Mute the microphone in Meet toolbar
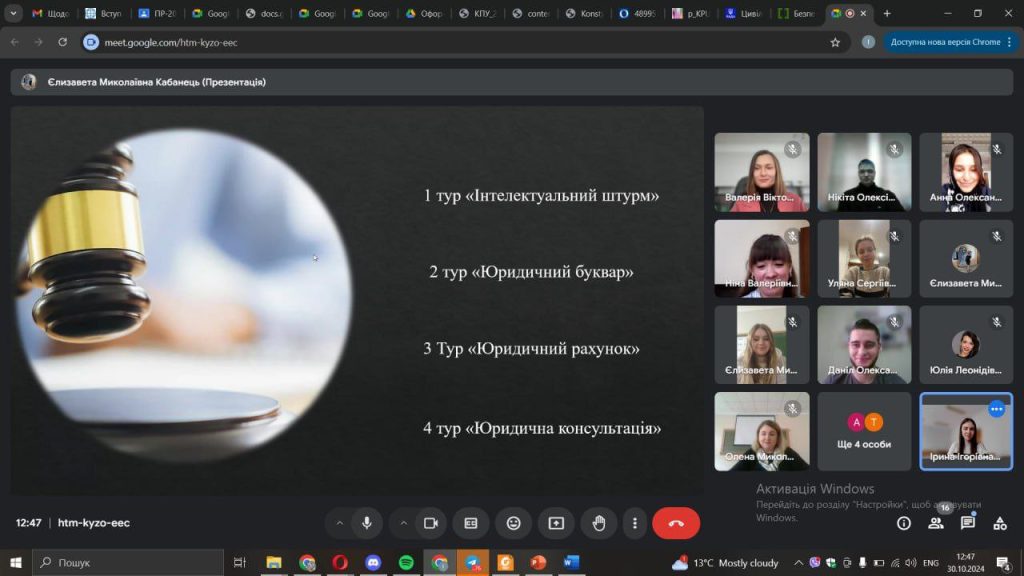The height and width of the screenshot is (576, 1024). pyautogui.click(x=367, y=523)
